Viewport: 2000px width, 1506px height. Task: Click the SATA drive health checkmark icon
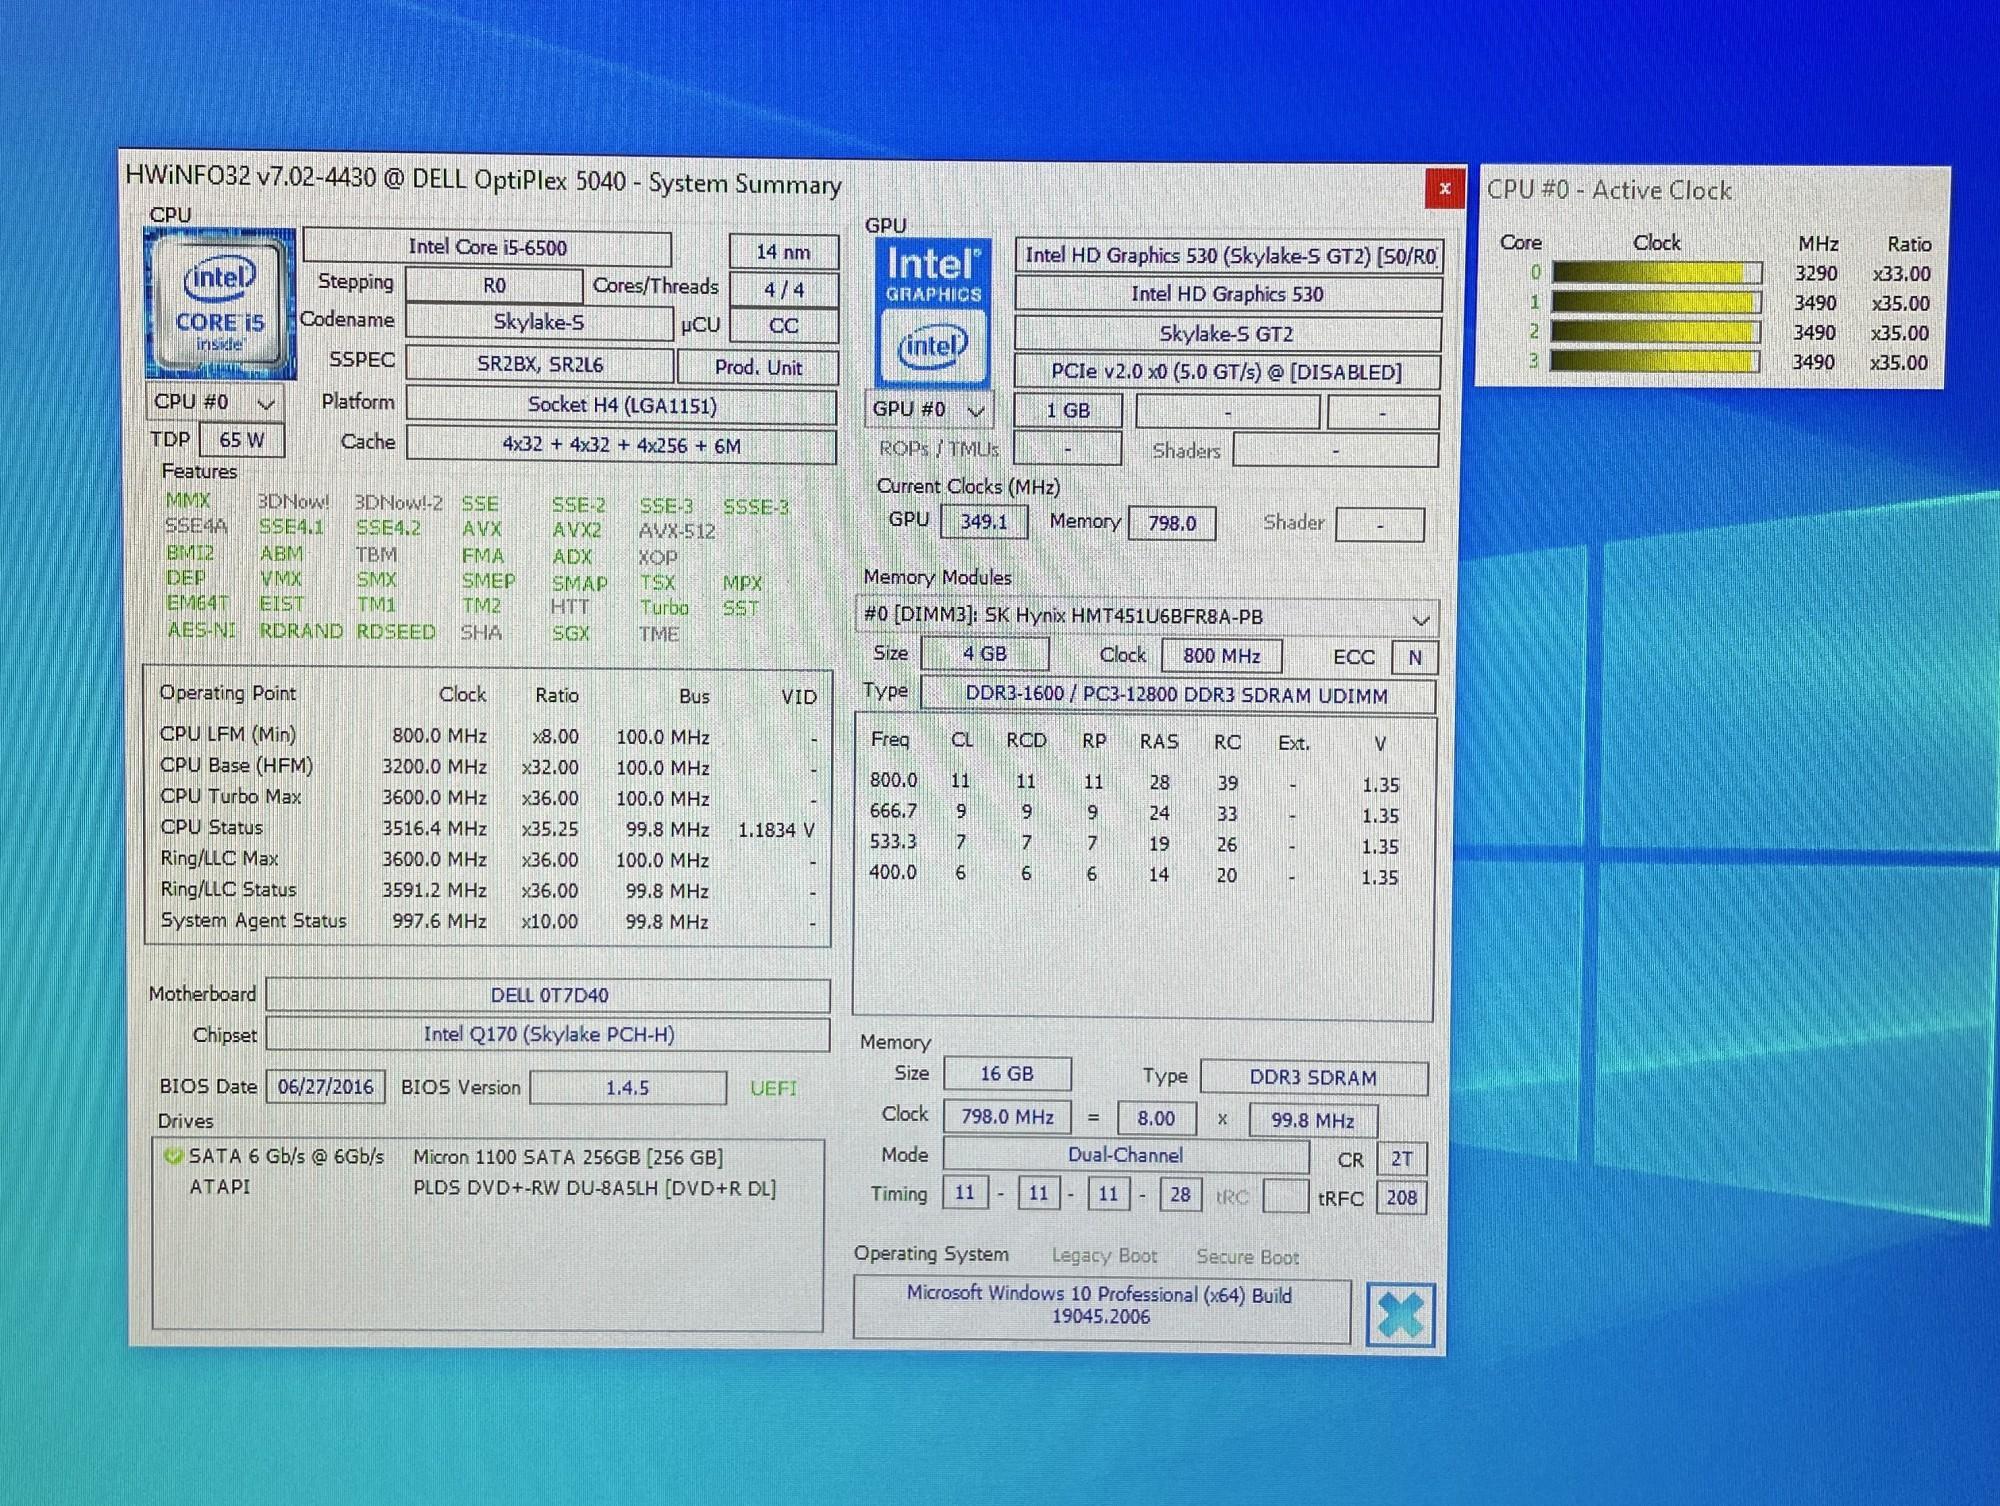click(x=172, y=1156)
